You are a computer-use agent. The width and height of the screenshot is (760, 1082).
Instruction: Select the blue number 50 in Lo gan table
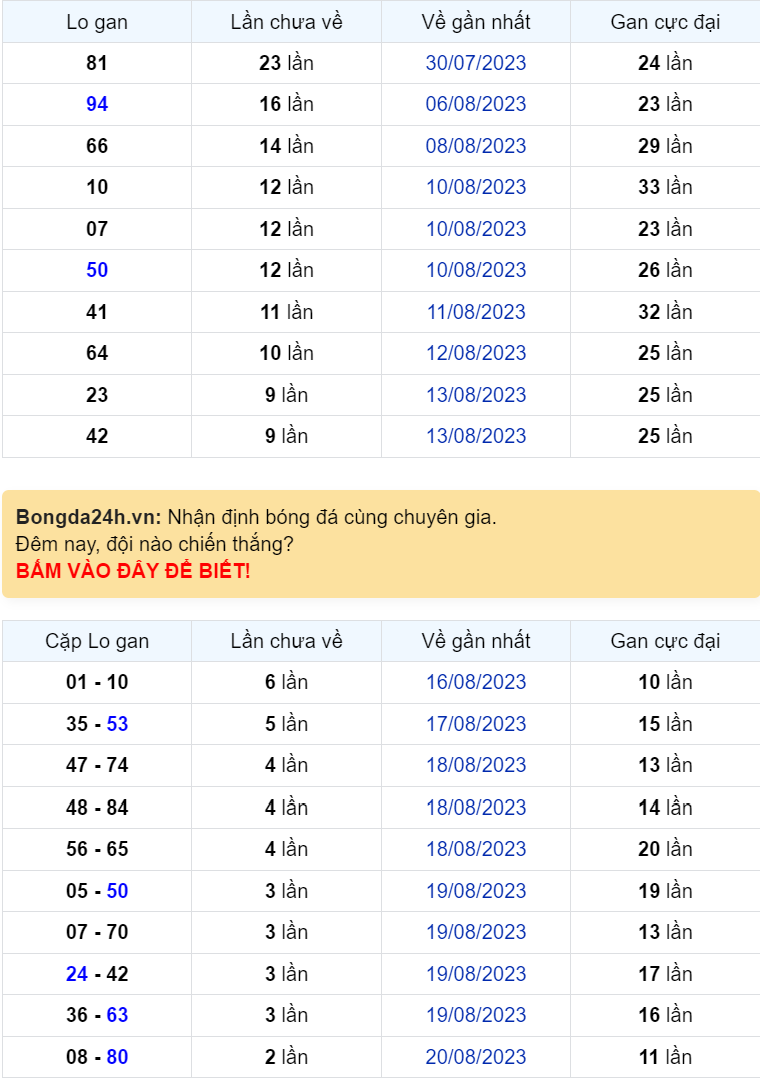[97, 270]
